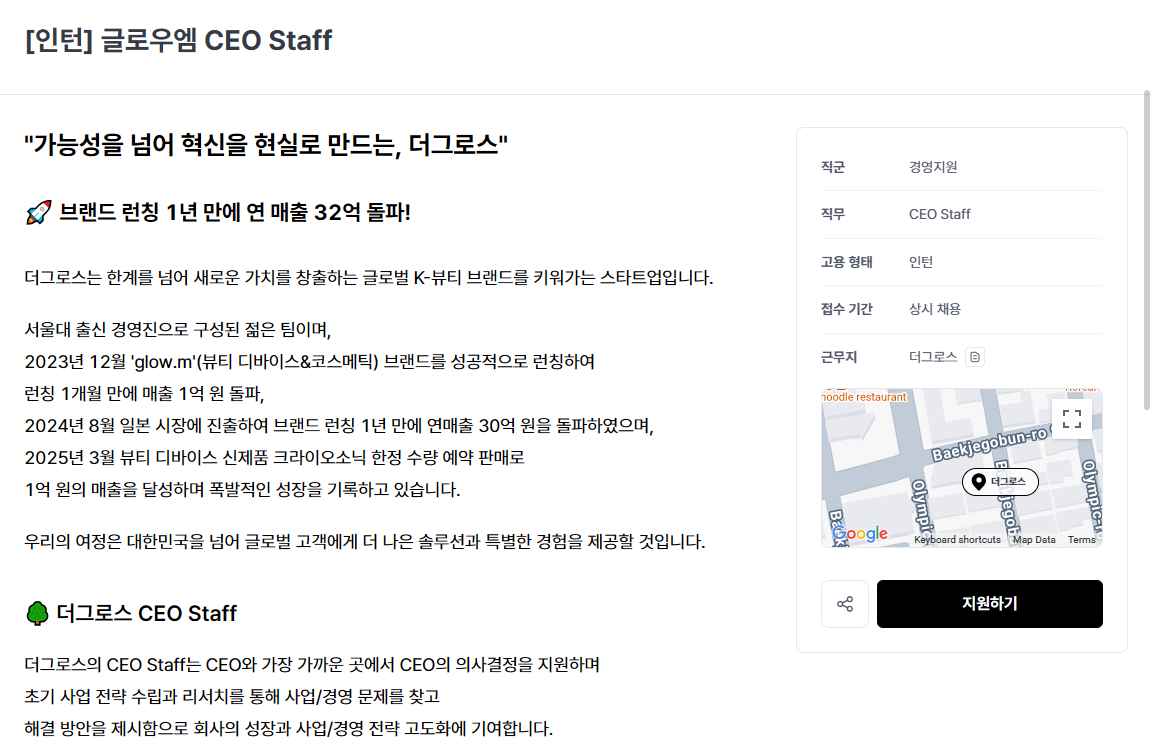Click the share icon beside 지원하기
Viewport: 1152px width, 756px height.
[845, 604]
